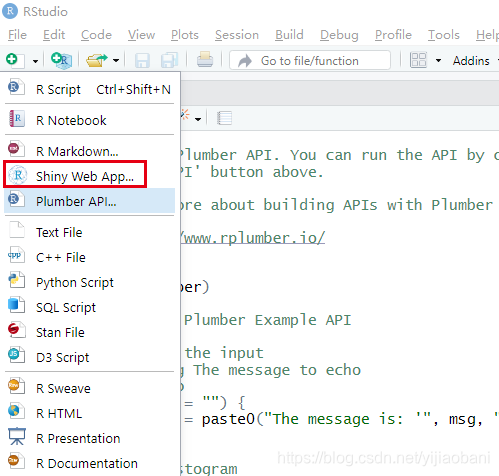
Task: Click the Save floppy disk icon
Action: click(x=142, y=61)
